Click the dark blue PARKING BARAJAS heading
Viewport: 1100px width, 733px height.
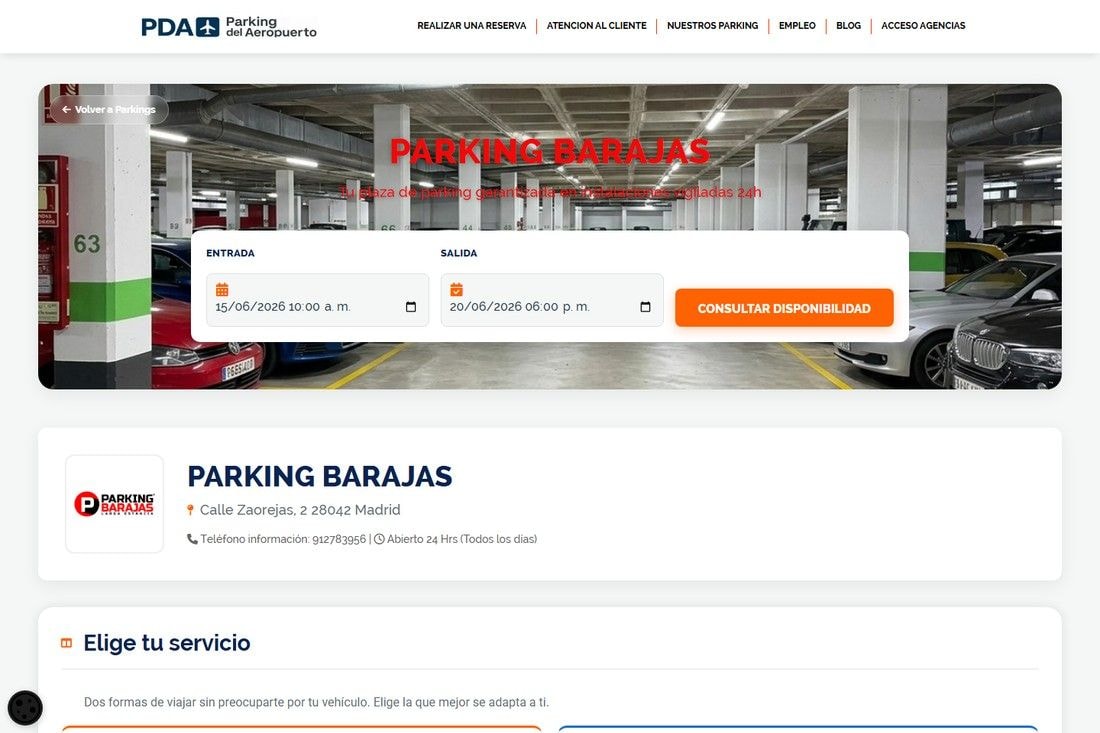coord(320,476)
